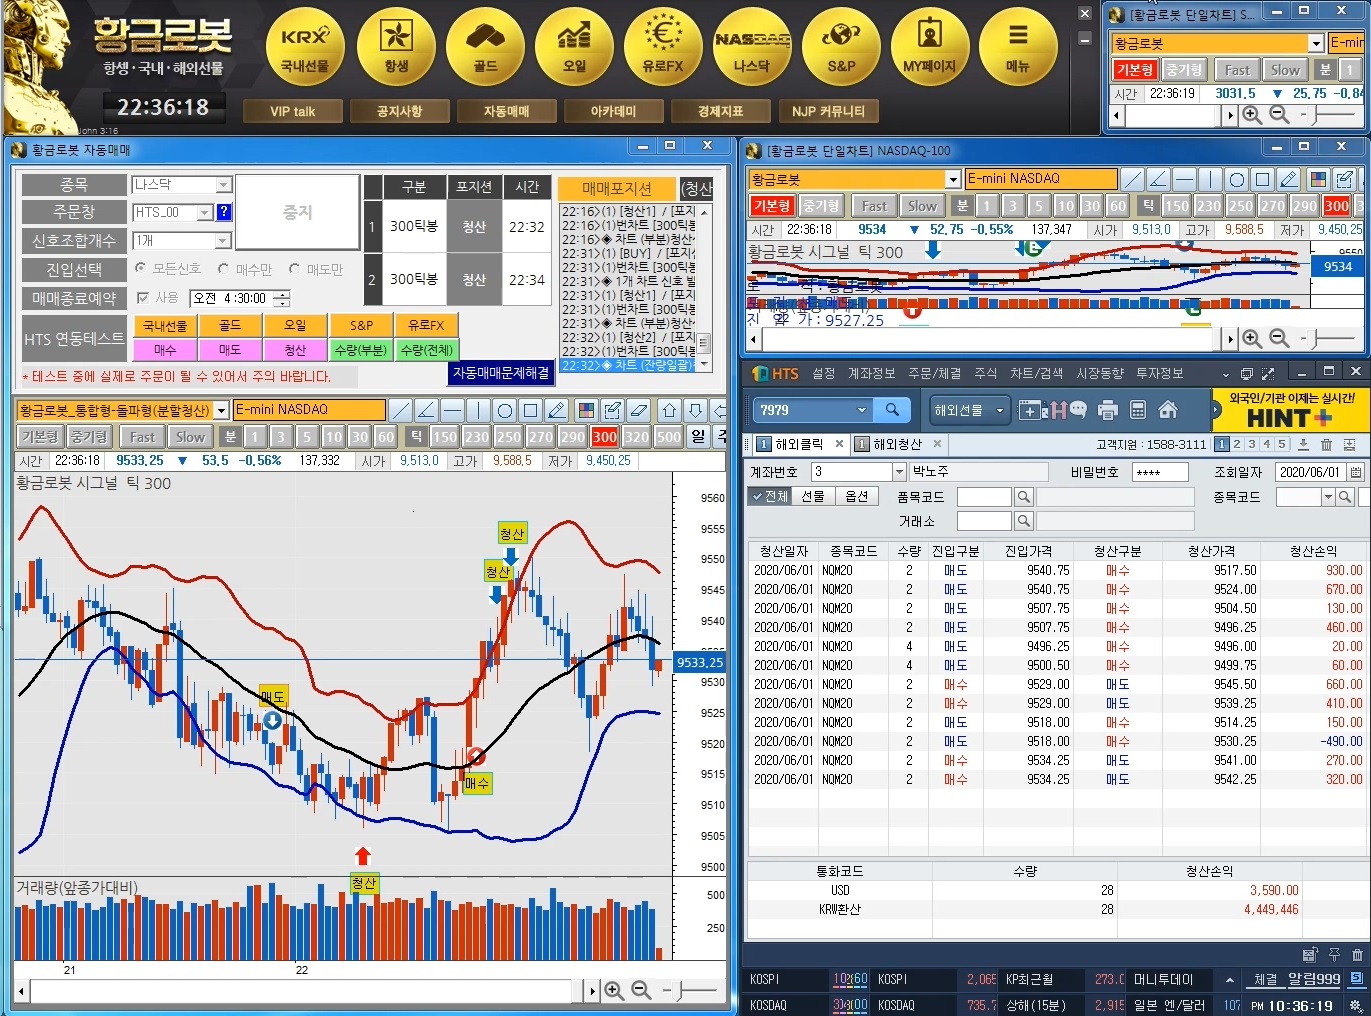
Task: Click the search magnifier button next to 7979 in HTS
Action: point(892,409)
